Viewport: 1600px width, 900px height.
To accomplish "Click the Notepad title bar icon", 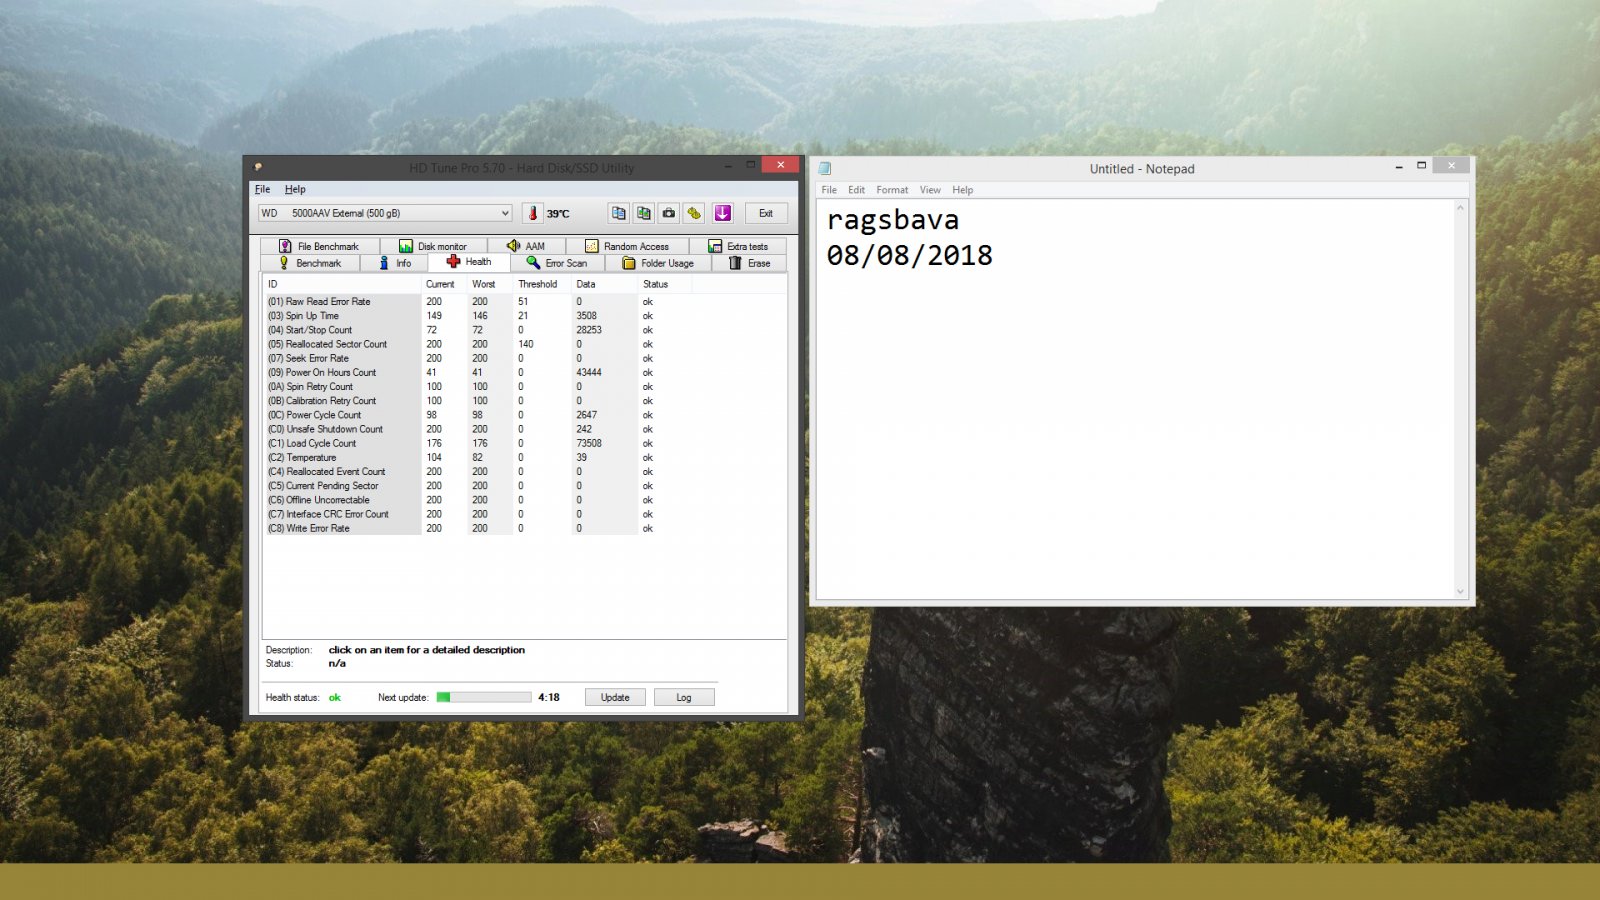I will pyautogui.click(x=825, y=169).
